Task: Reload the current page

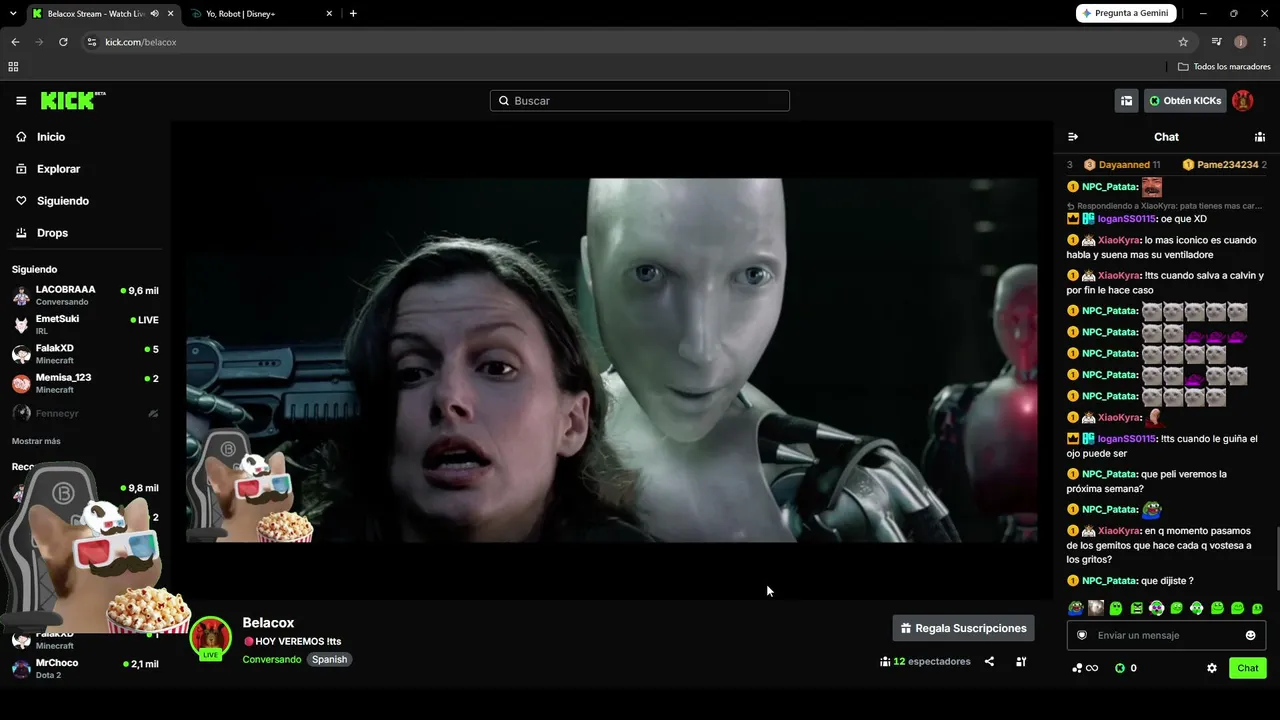Action: coord(63,42)
